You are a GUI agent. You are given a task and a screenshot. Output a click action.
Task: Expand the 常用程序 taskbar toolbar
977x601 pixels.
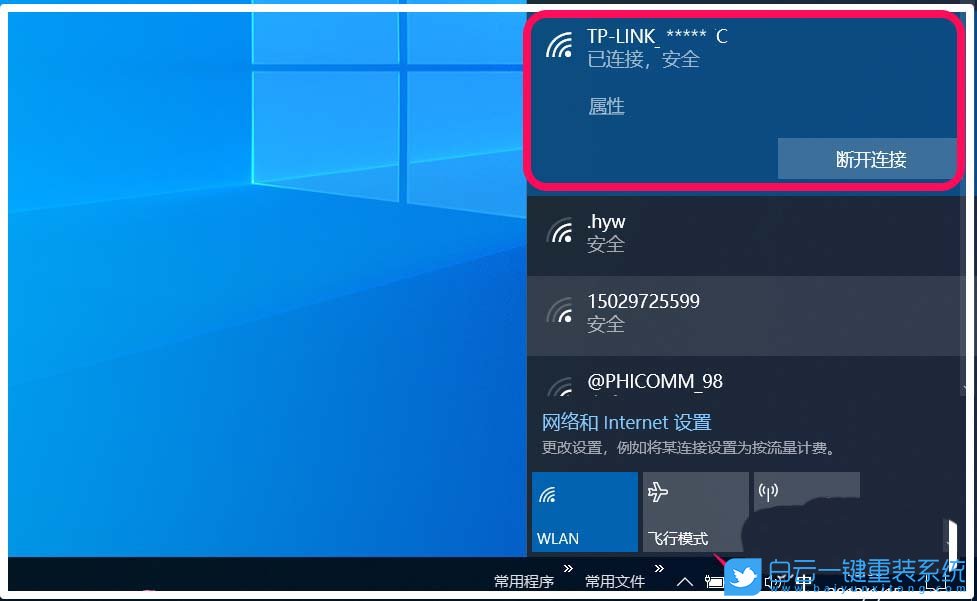[x=567, y=571]
